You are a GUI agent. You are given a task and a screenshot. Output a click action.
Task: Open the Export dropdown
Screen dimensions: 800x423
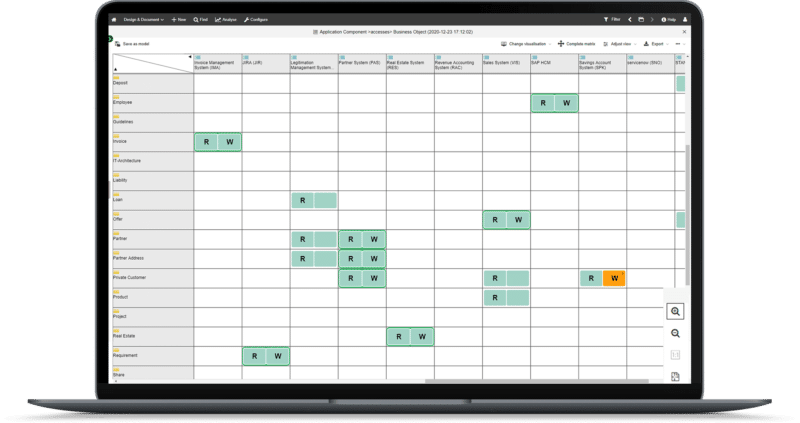click(x=655, y=44)
